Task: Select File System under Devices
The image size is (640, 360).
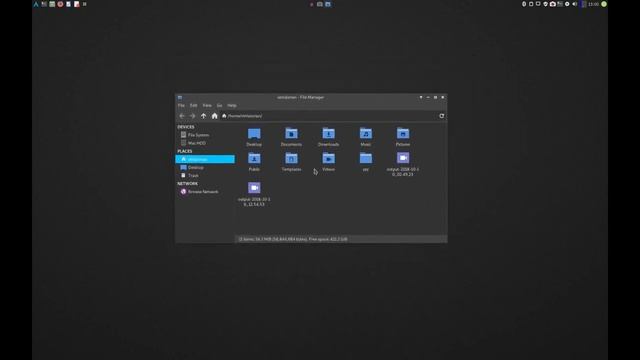Action: [x=205, y=135]
